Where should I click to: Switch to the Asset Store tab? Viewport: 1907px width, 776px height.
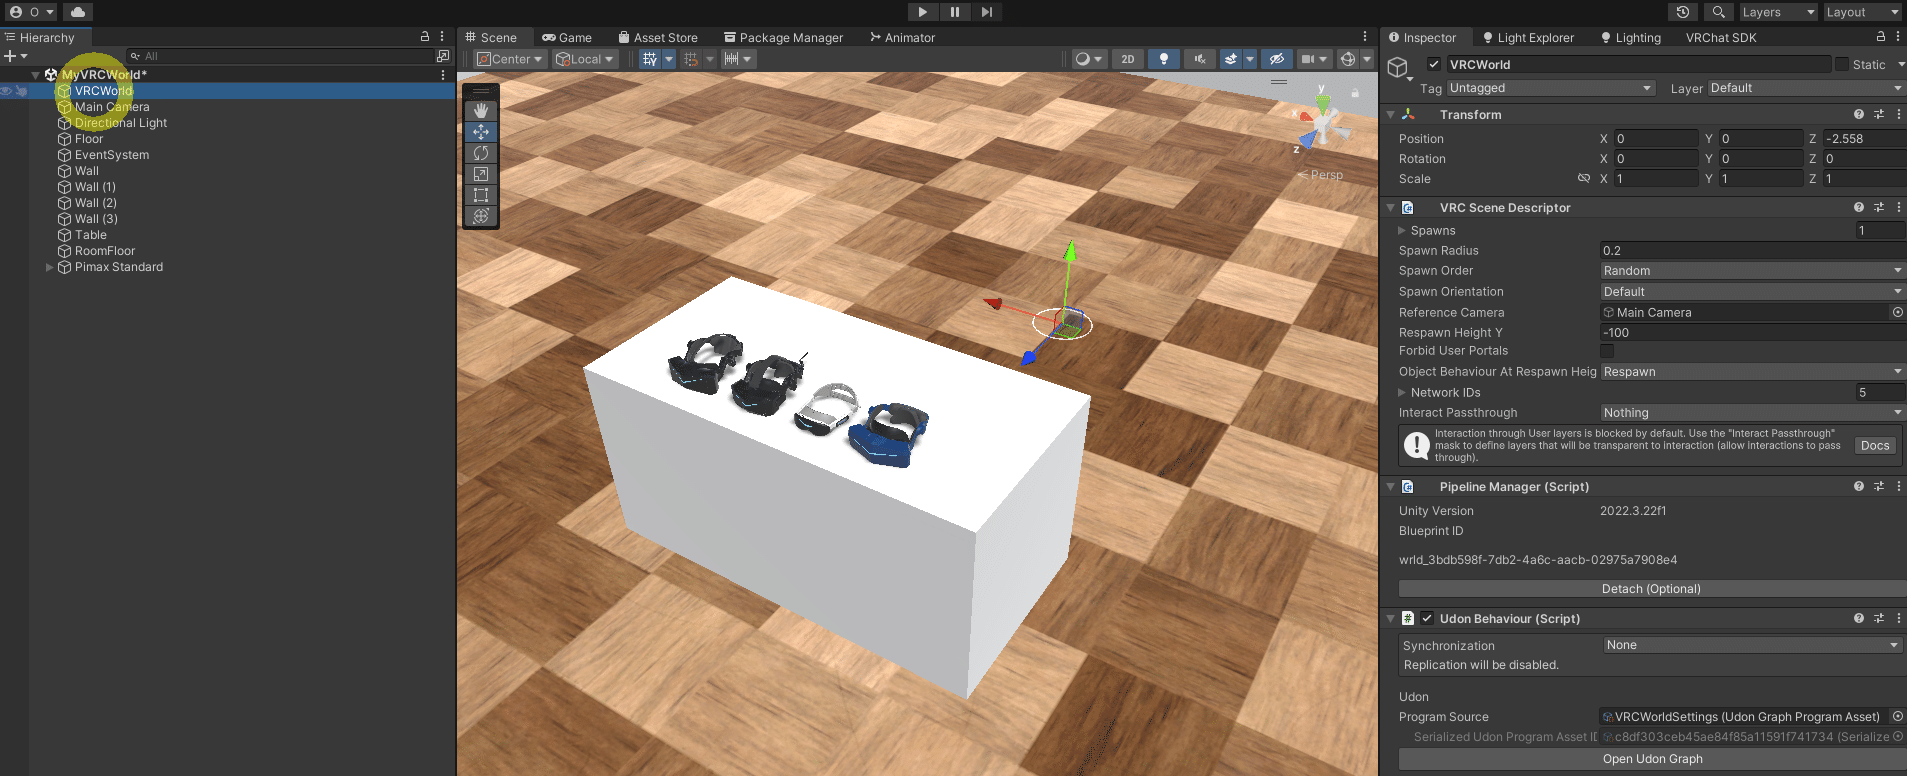point(658,38)
